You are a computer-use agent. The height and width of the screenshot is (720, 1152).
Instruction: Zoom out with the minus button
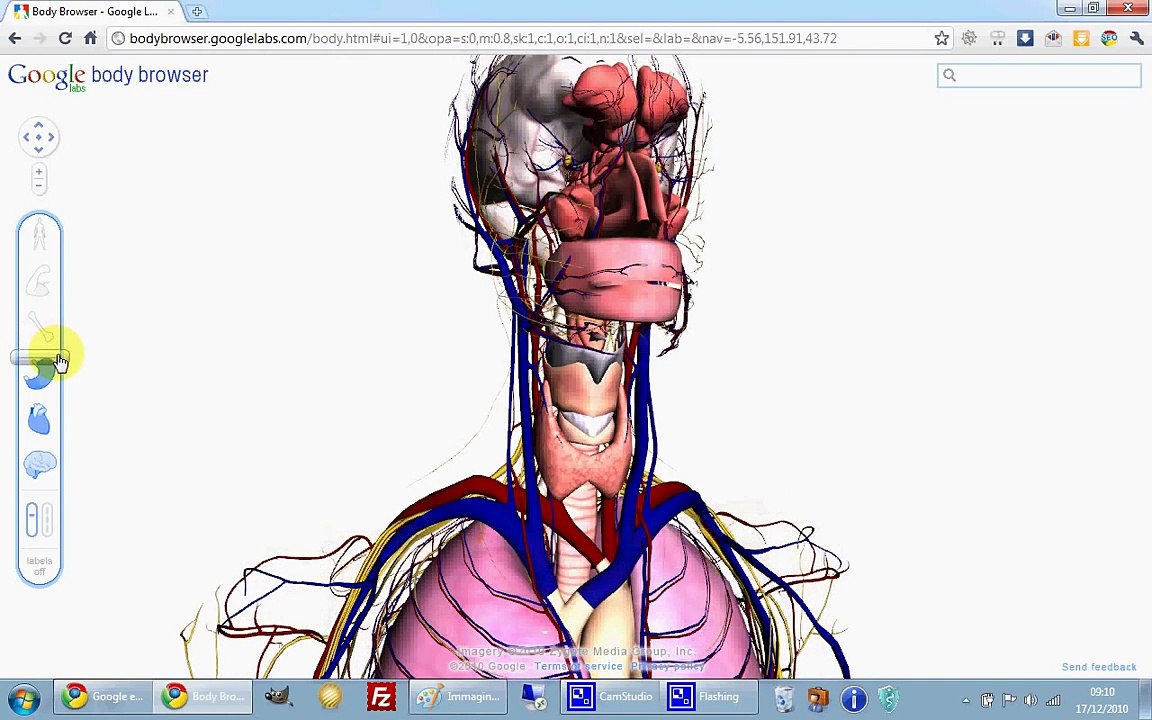pos(39,186)
